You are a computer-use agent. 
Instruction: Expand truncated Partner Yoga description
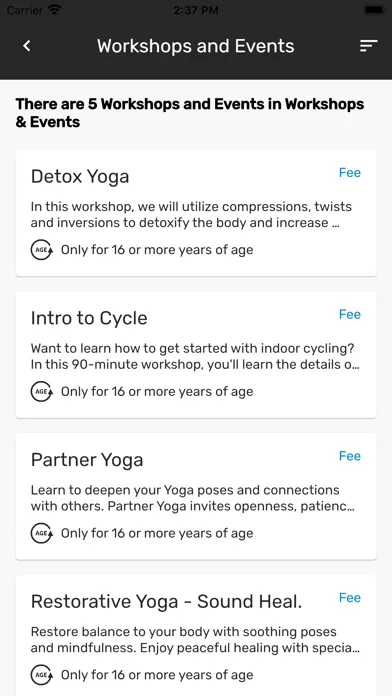[193, 498]
